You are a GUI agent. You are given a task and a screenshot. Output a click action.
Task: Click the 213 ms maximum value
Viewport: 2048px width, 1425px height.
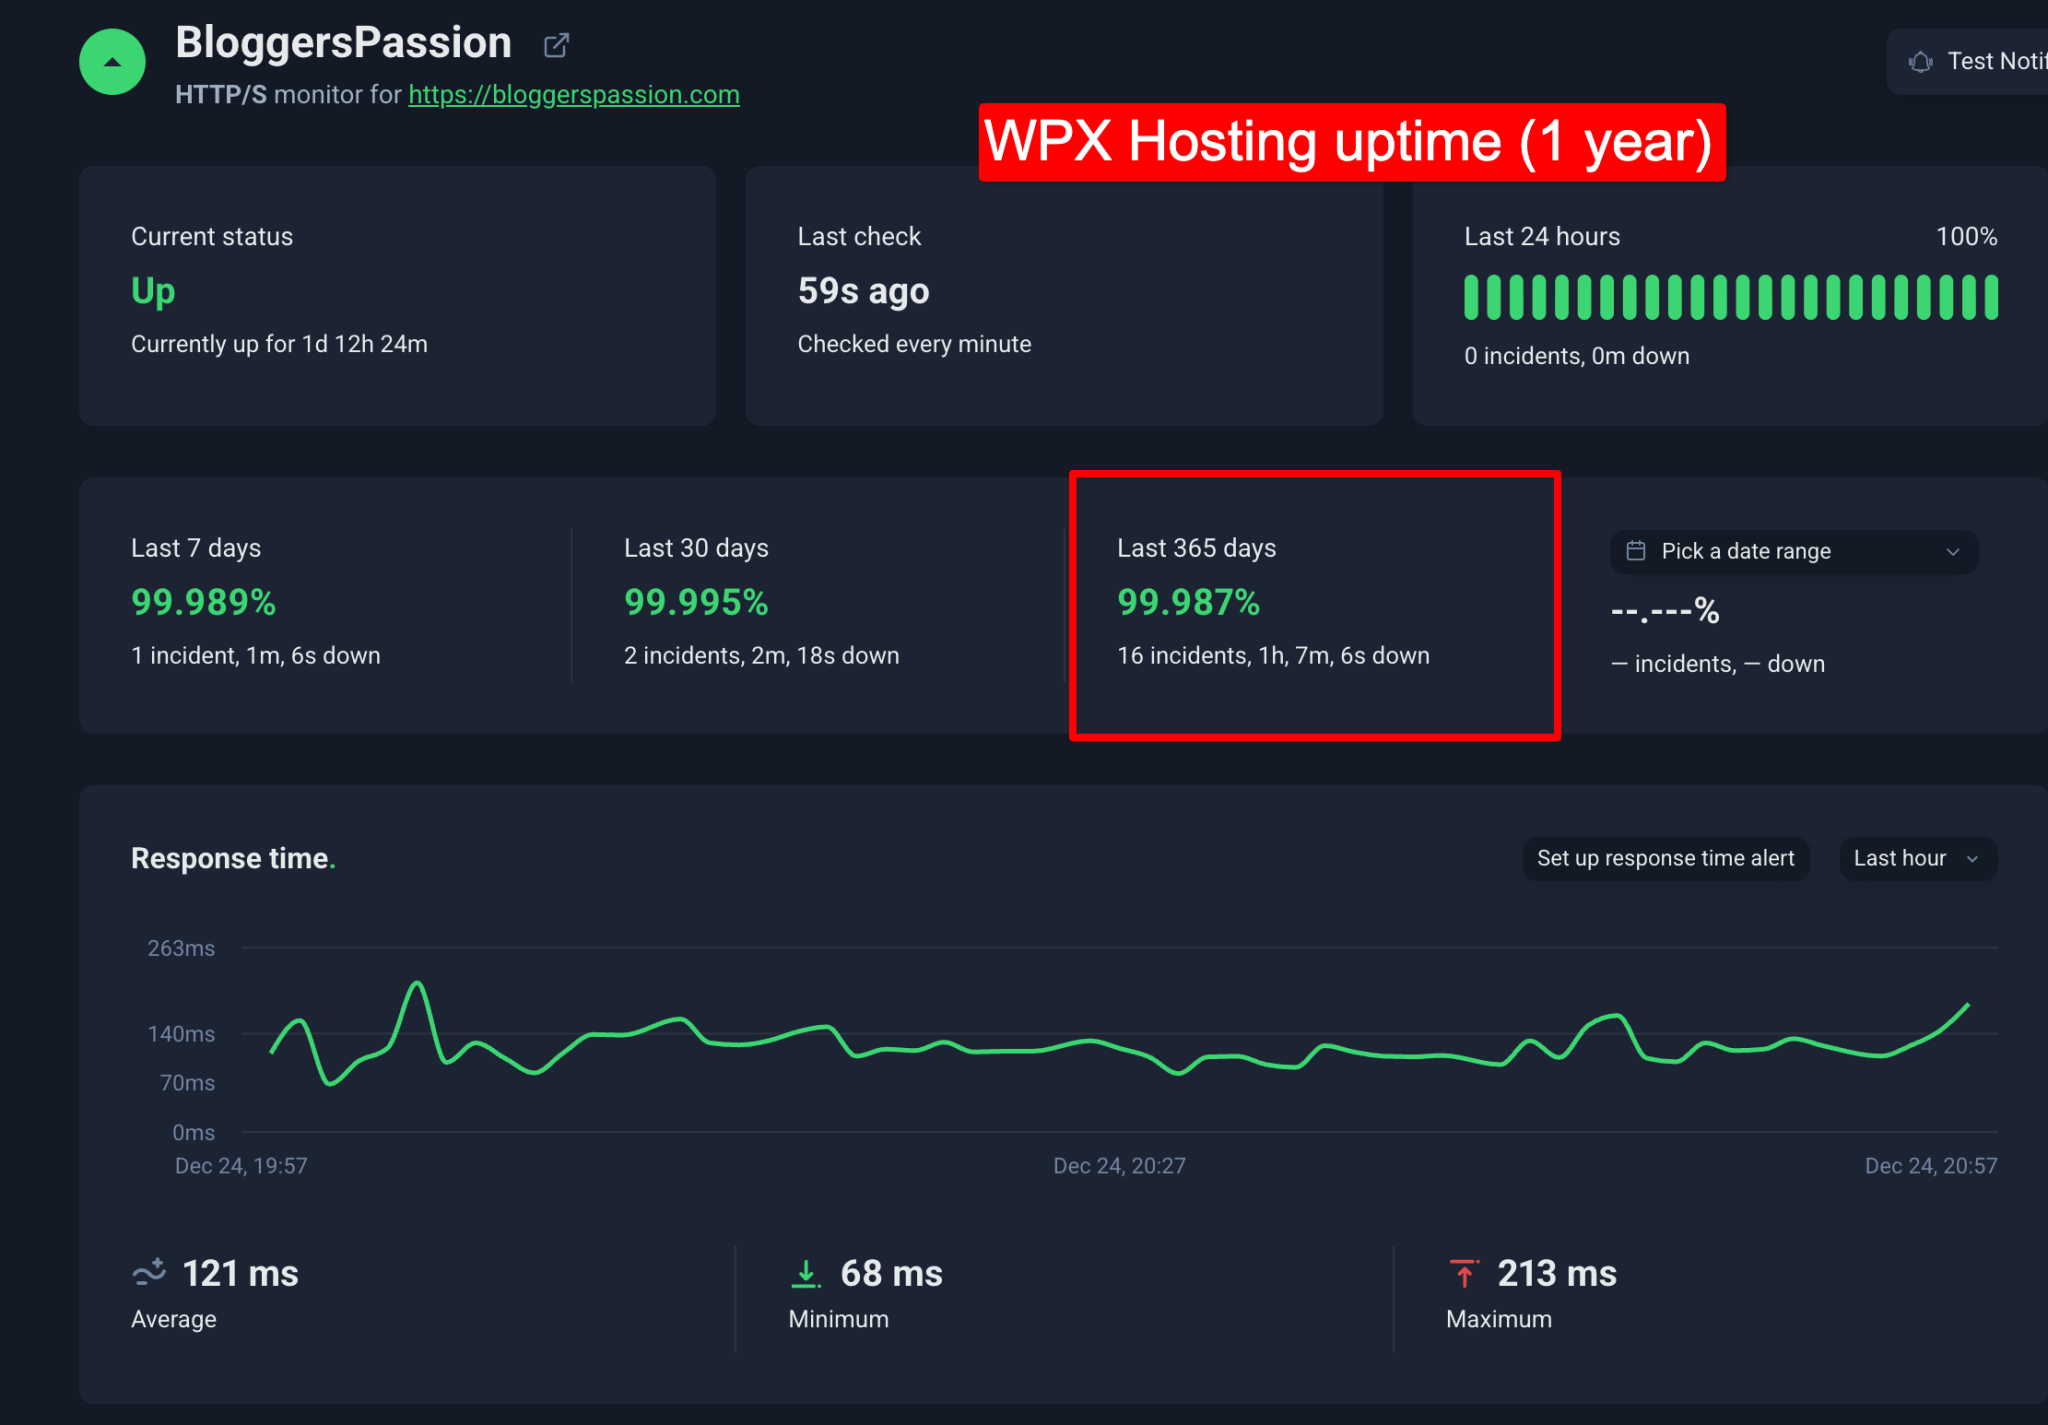[x=1557, y=1273]
